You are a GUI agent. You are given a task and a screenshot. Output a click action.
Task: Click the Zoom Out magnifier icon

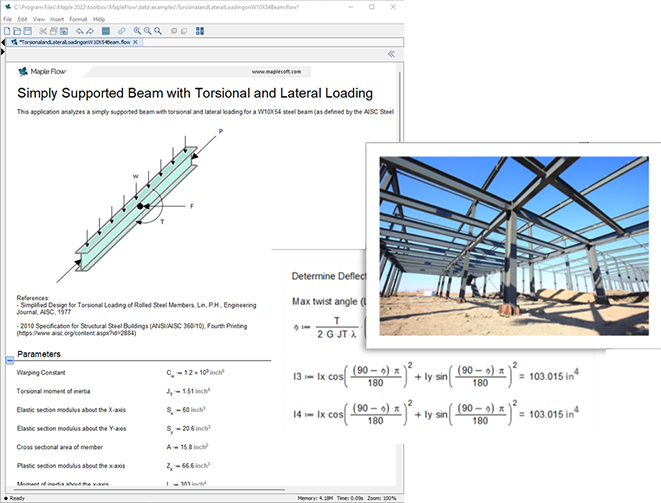pos(147,31)
